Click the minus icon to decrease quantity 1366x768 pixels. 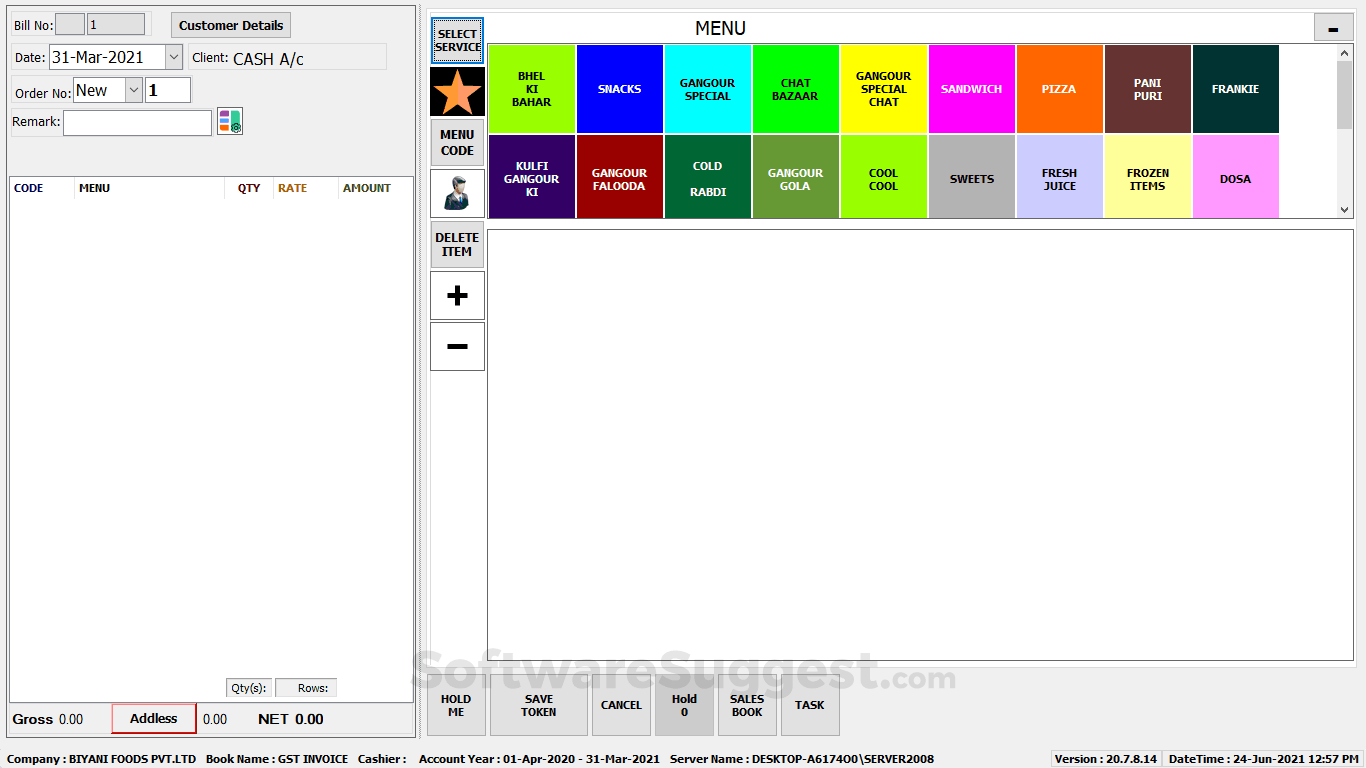[457, 346]
